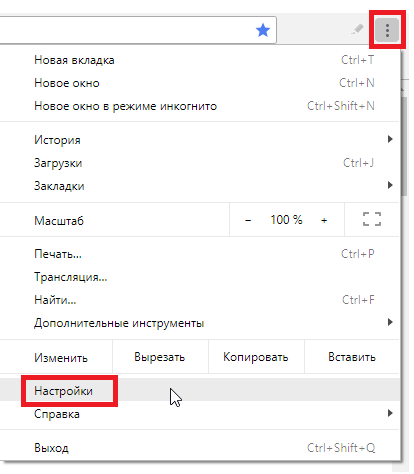The height and width of the screenshot is (474, 414).
Task: Click the Вставить button
Action: coord(352,357)
